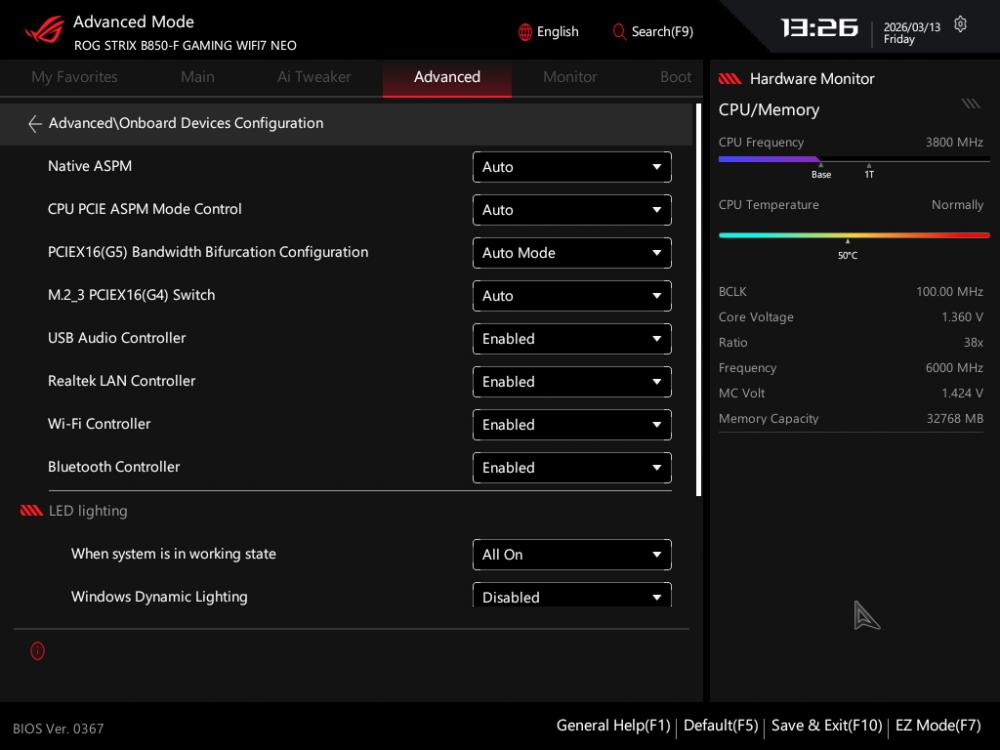Click the back arrow beside Advanced\Onboard Devices Configuration
Screen dimensions: 1000x750
pyautogui.click(x=34, y=124)
